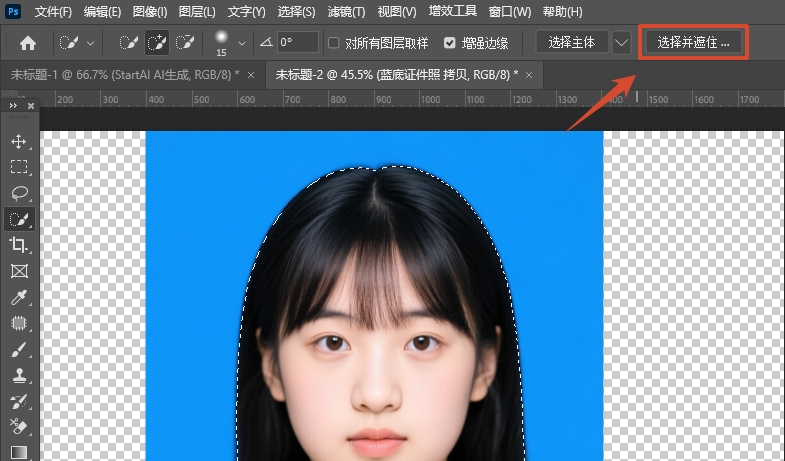This screenshot has height=461, width=785.
Task: Select the Eyedropper tool
Action: click(x=19, y=297)
